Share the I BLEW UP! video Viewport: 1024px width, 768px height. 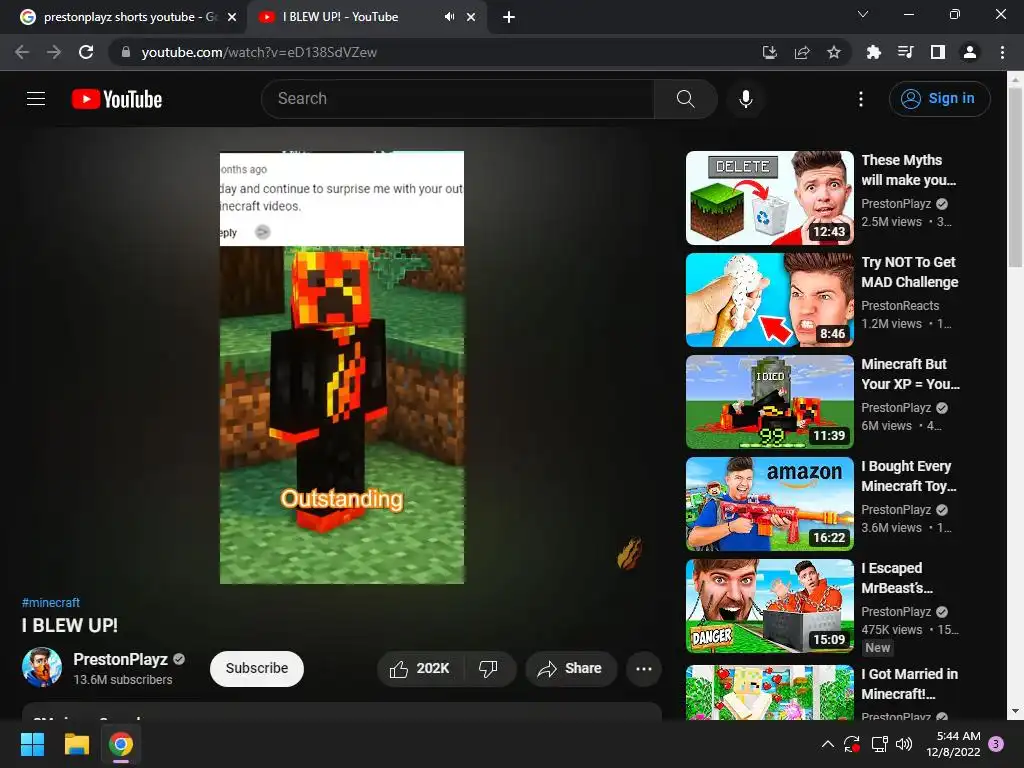click(571, 669)
